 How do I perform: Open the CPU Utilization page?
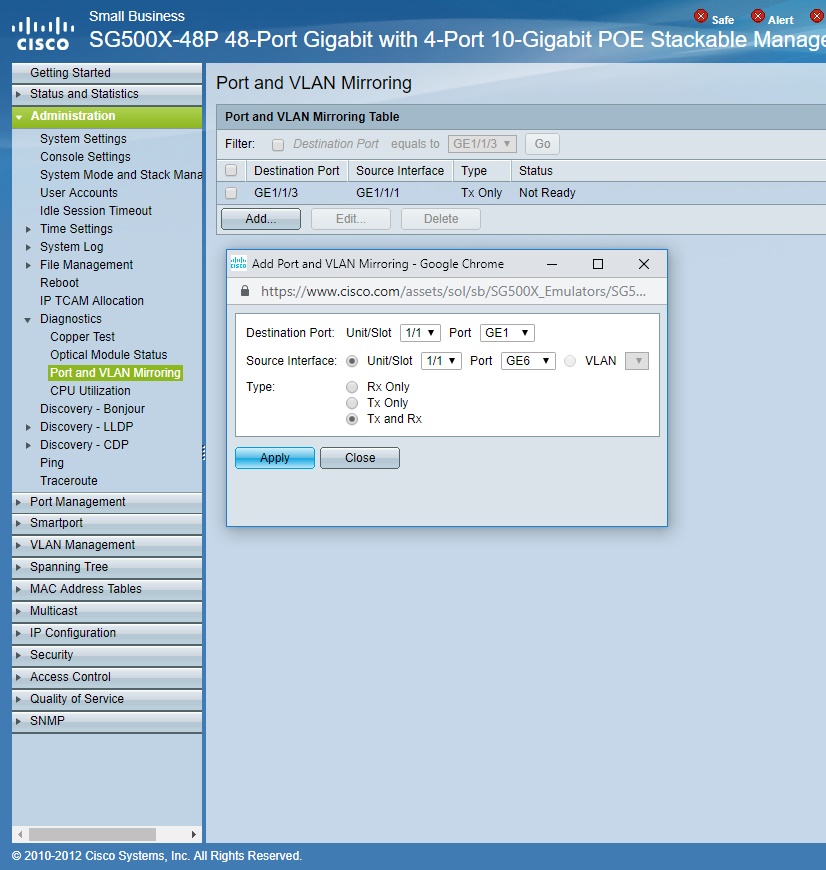pos(90,391)
